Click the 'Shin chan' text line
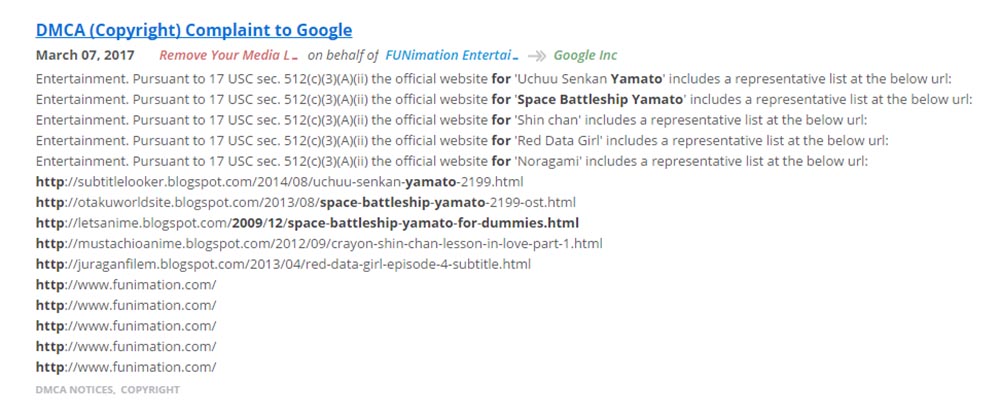The image size is (1000, 416). (459, 119)
